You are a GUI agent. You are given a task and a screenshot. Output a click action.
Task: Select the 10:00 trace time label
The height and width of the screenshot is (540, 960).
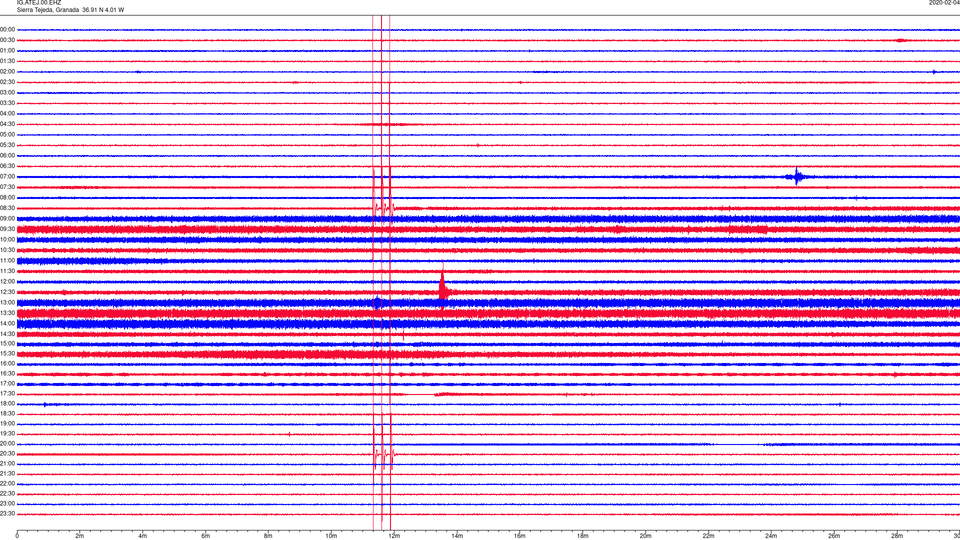pyautogui.click(x=8, y=240)
